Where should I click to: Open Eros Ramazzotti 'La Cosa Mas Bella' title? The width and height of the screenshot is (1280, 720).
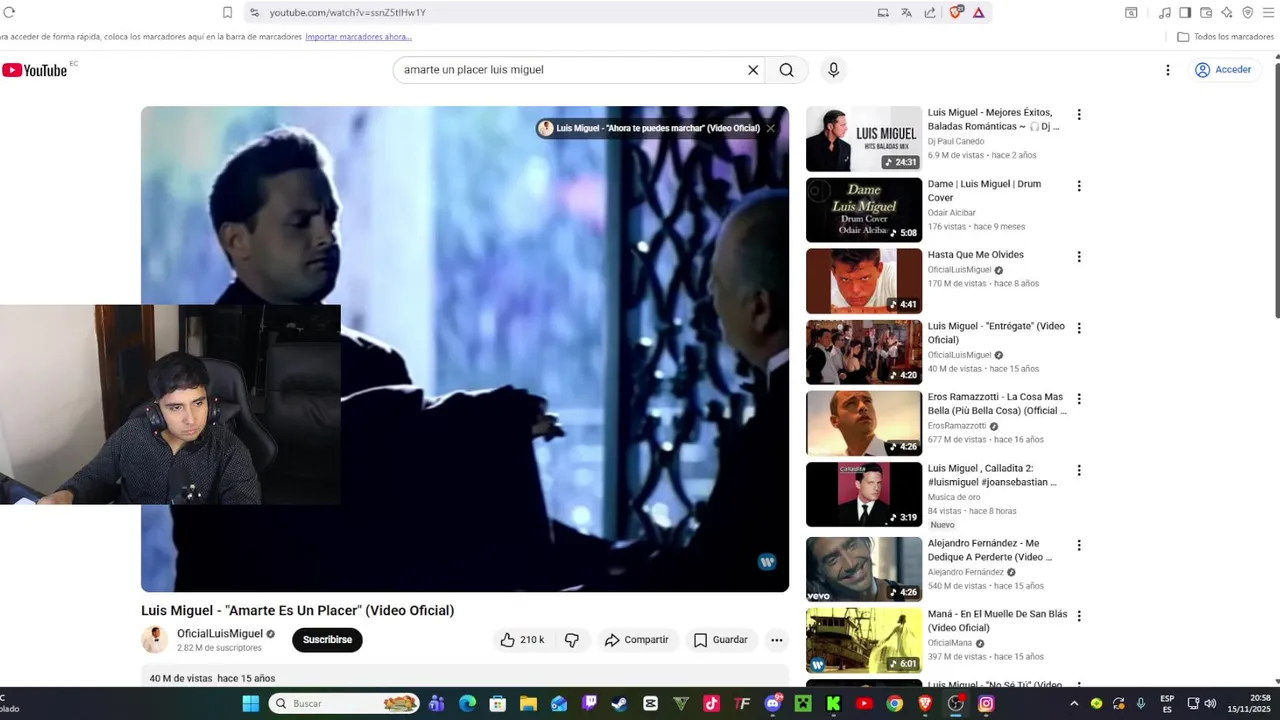pos(997,404)
